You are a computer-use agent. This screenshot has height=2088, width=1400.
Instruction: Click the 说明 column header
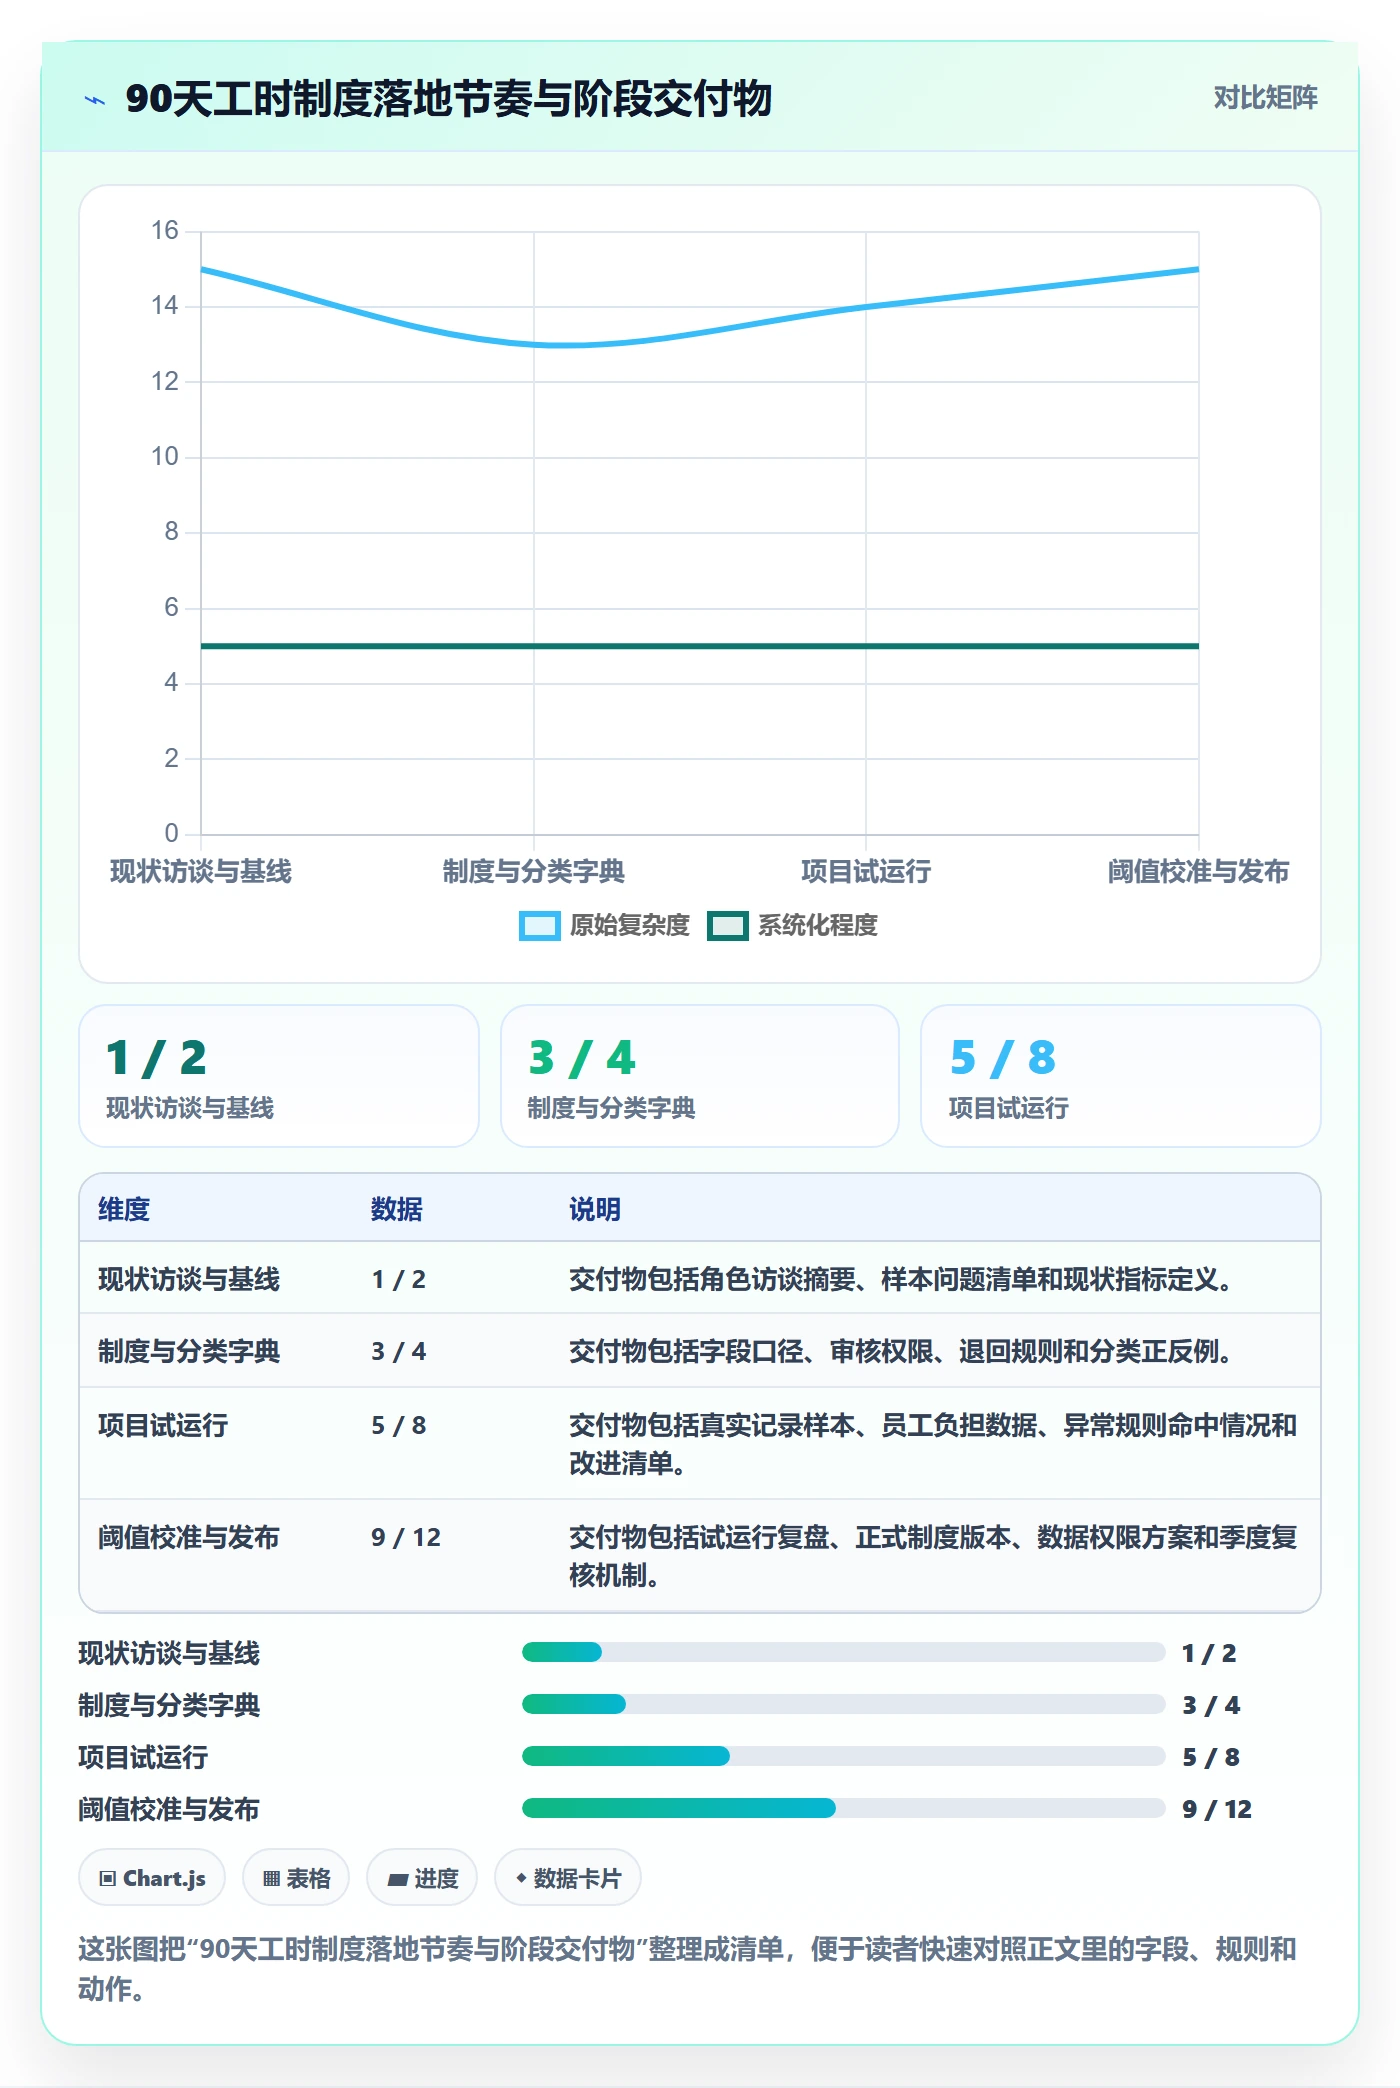click(x=595, y=1209)
